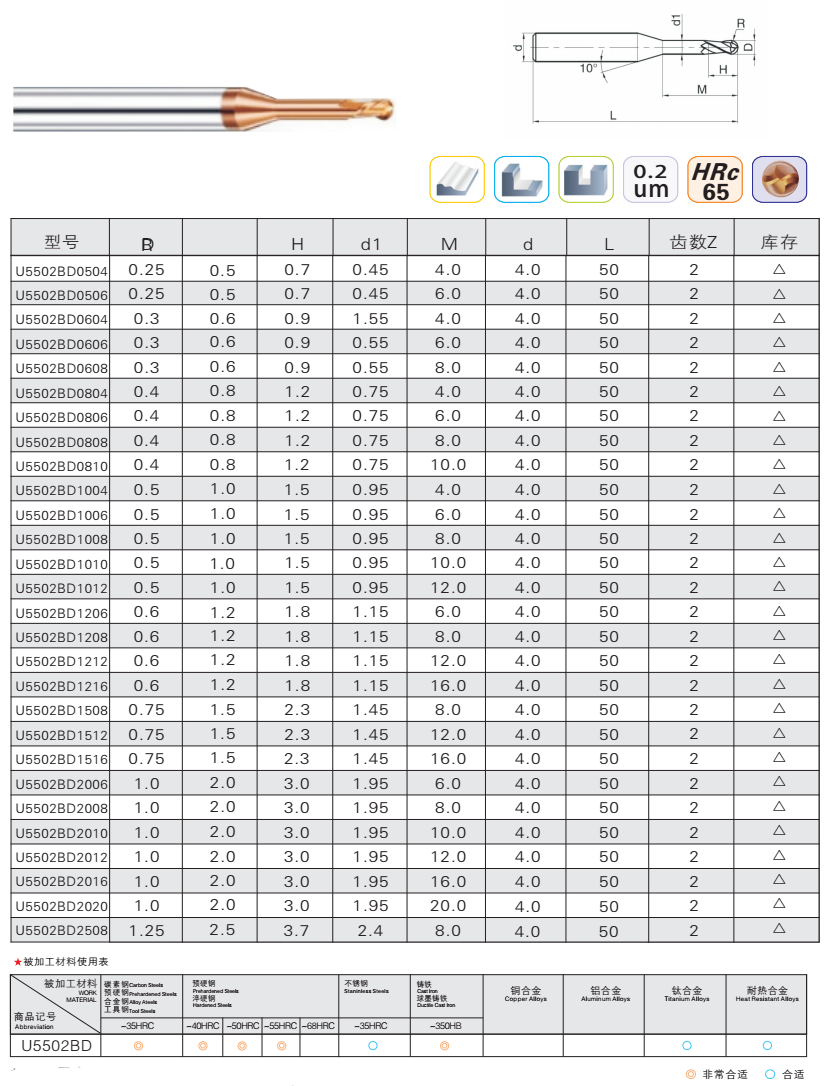Click the stock triangle for U5502BD0504
Image resolution: width=829 pixels, height=1086 pixels.
pos(779,270)
